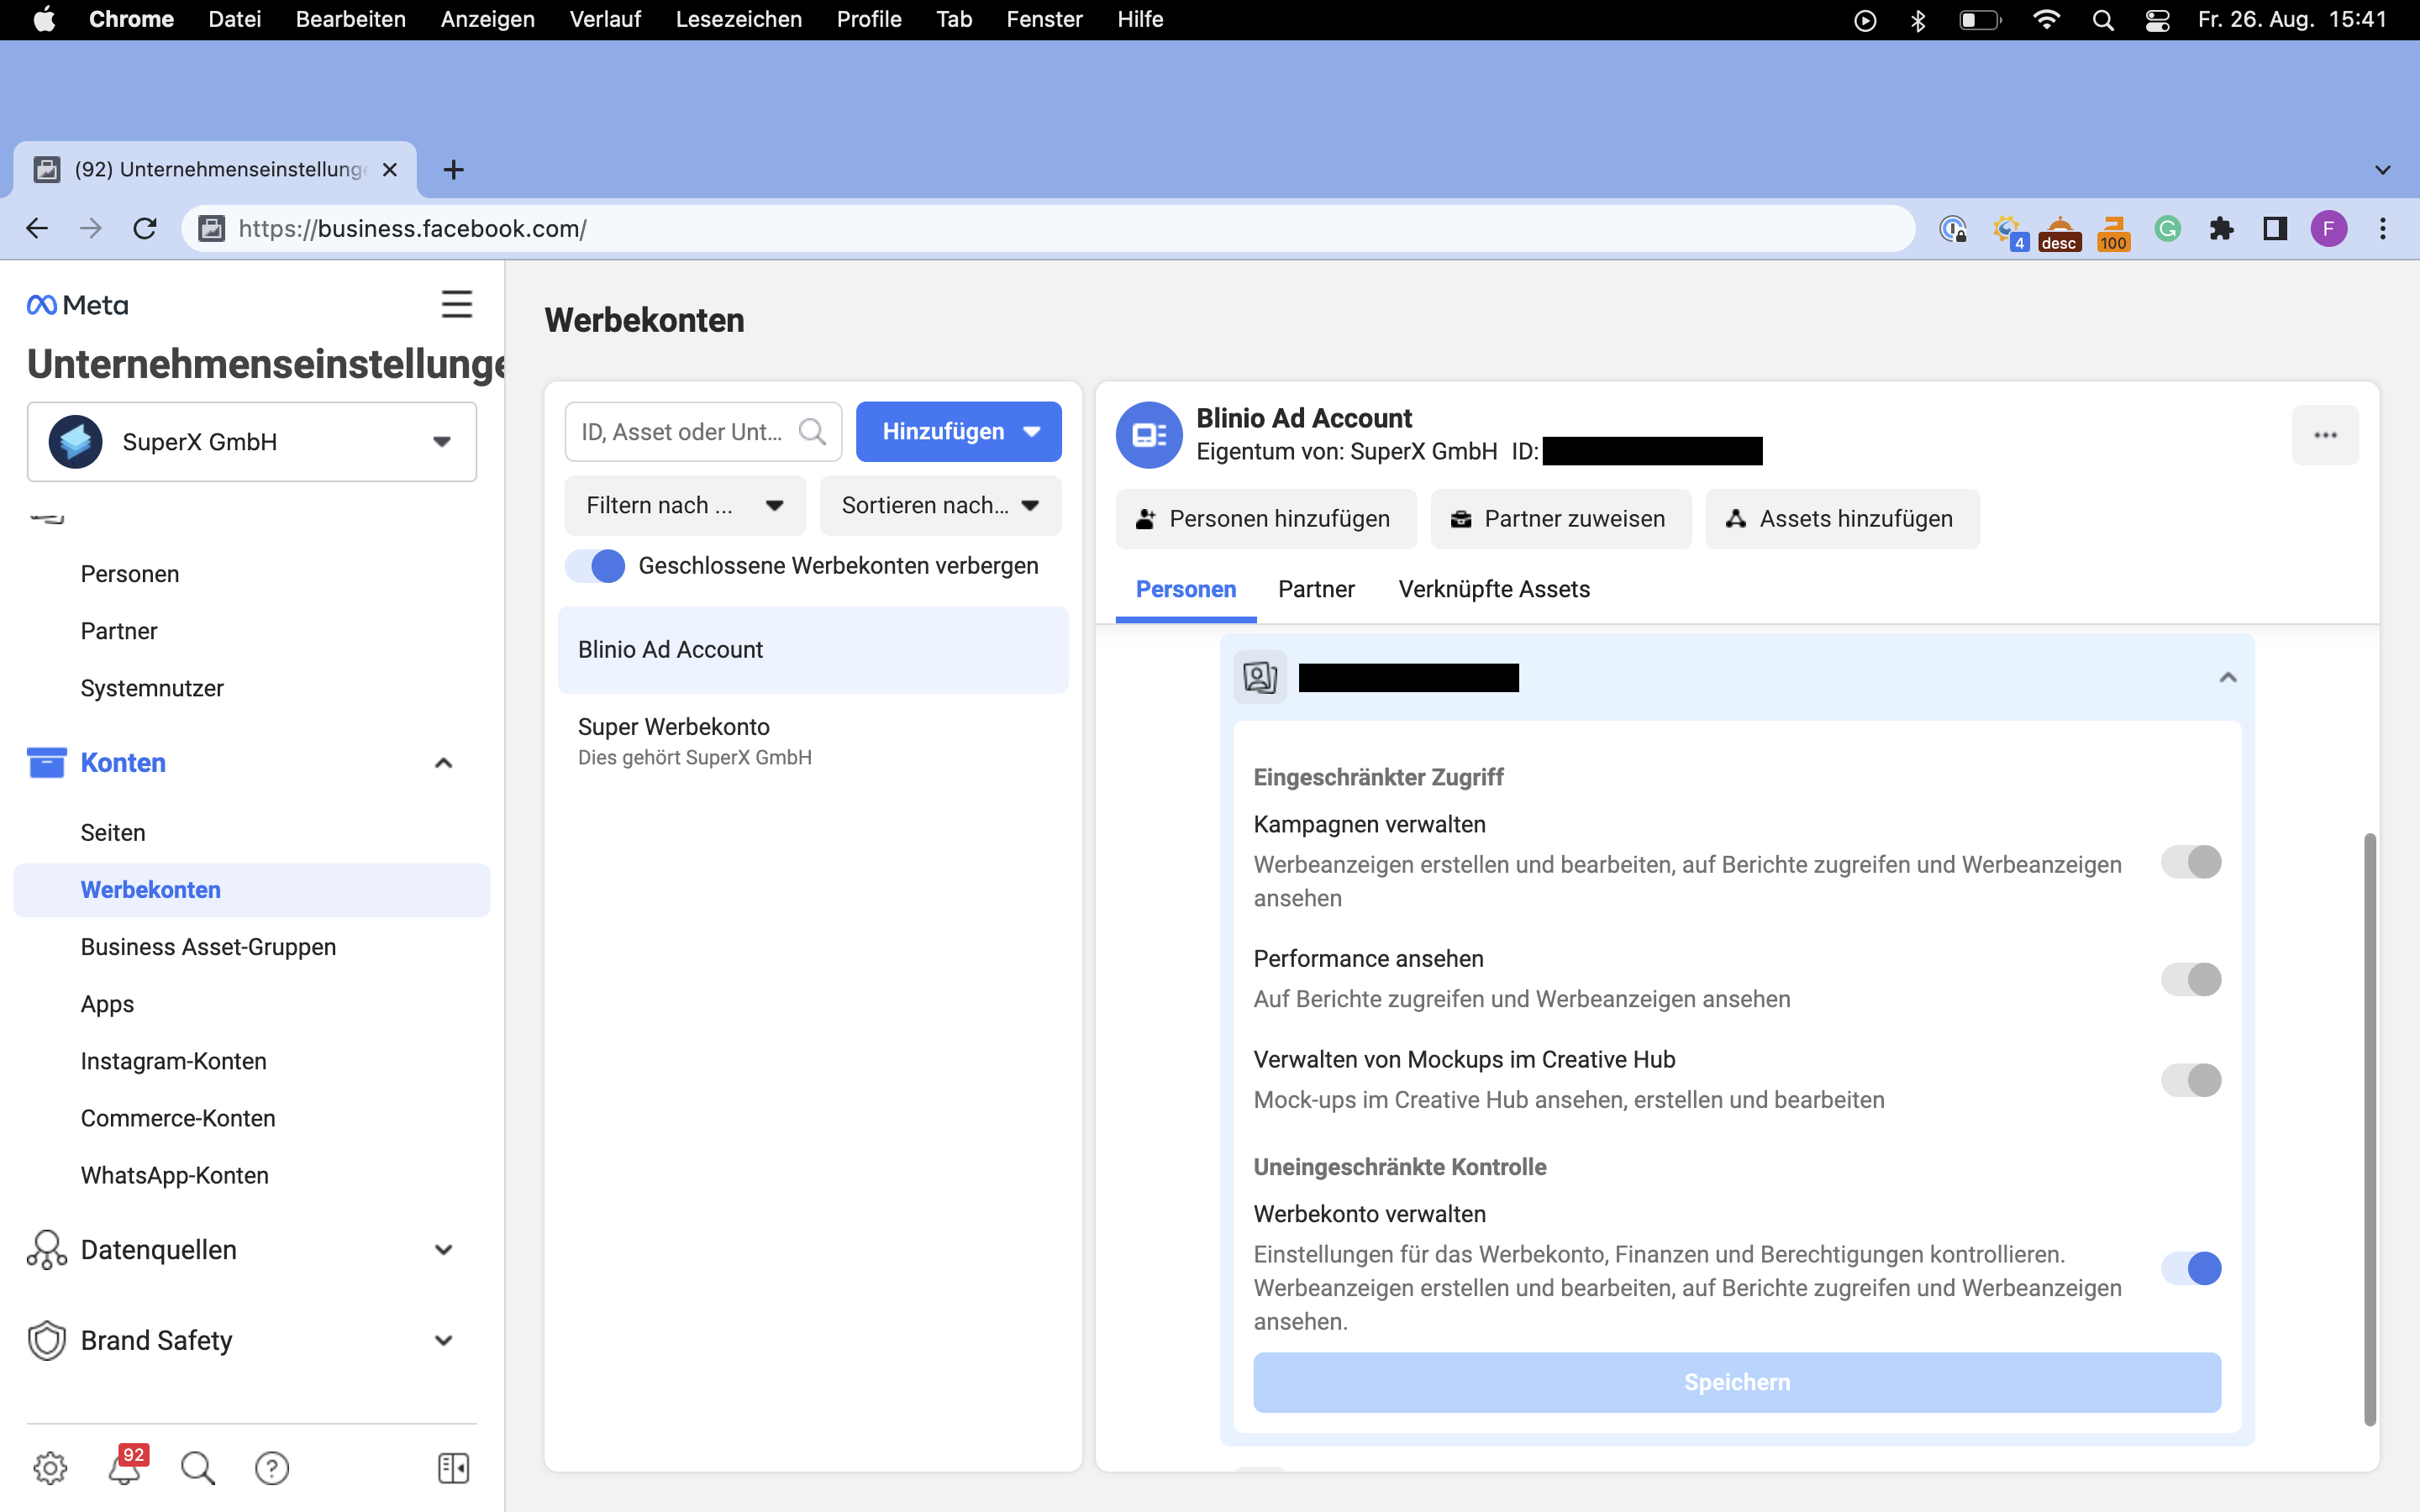Disable the Werbekonto verwalten toggle
2420x1512 pixels.
2190,1268
